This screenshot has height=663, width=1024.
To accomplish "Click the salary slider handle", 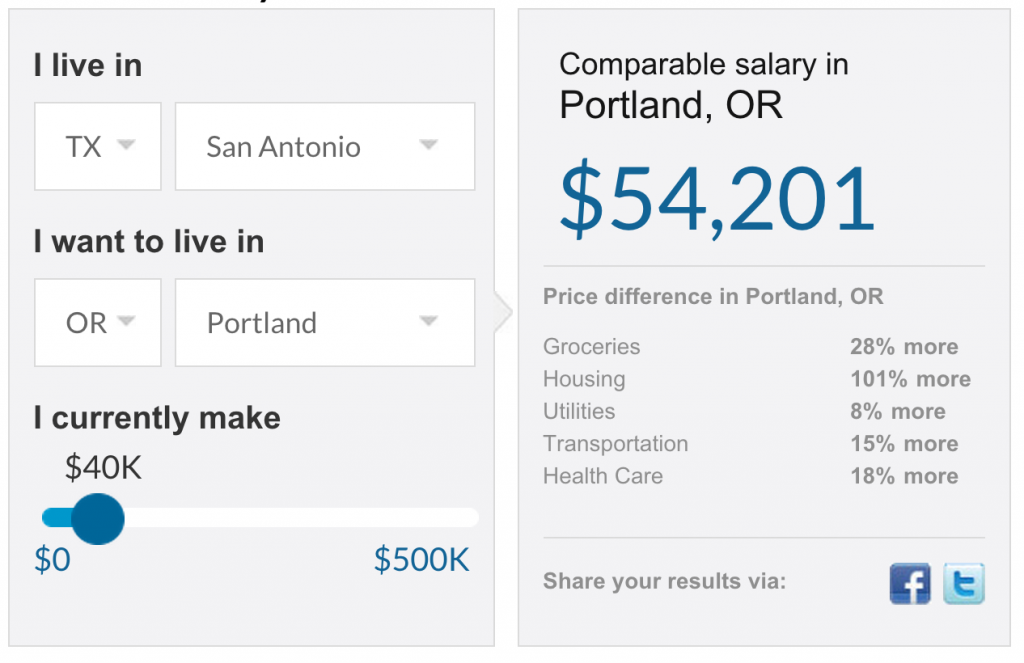I will [98, 519].
